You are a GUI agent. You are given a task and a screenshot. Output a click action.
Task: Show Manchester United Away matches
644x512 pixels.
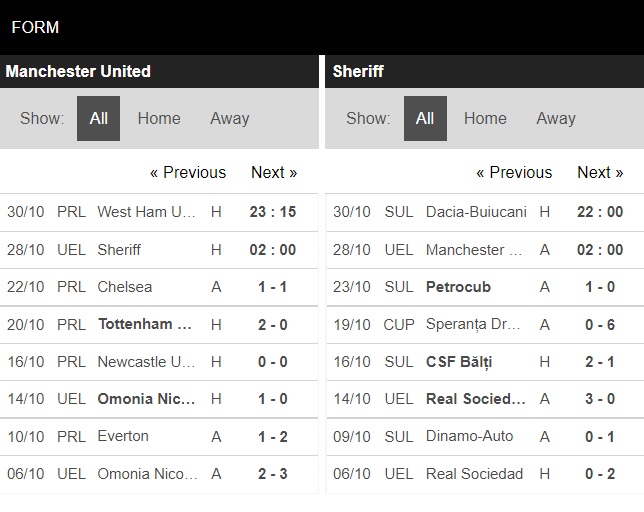coord(230,119)
